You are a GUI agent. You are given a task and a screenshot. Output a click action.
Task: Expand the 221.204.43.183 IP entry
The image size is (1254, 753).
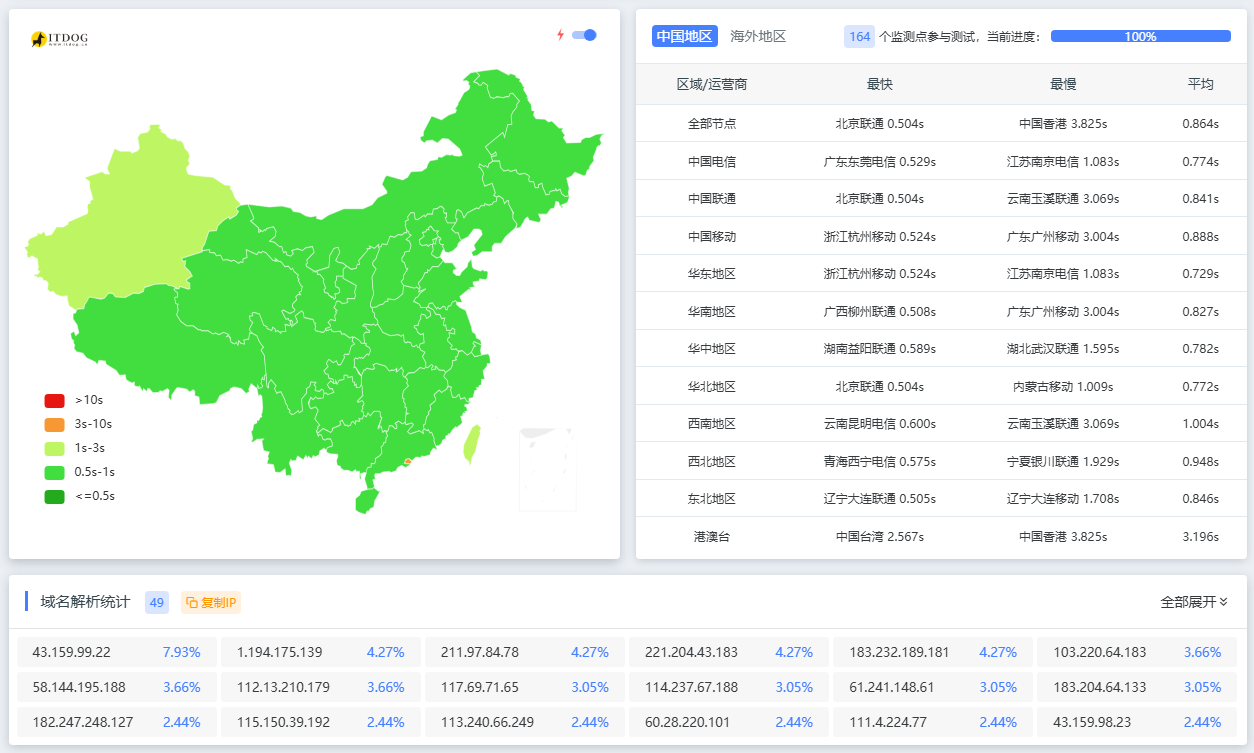(728, 652)
